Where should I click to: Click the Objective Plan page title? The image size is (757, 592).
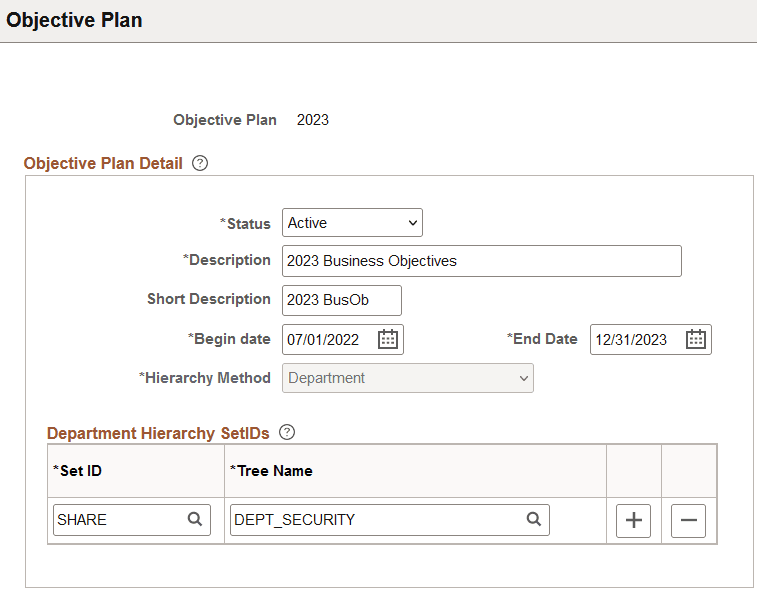(75, 20)
